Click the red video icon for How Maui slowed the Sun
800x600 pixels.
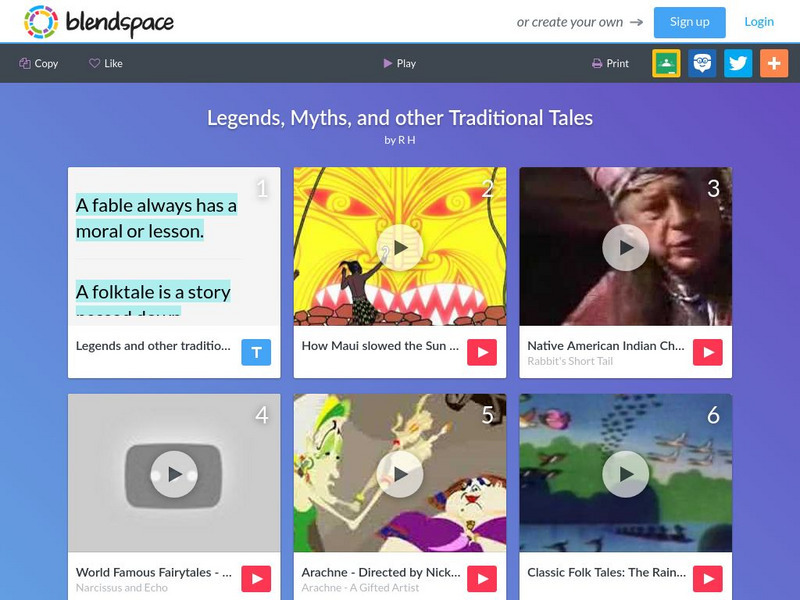[482, 352]
